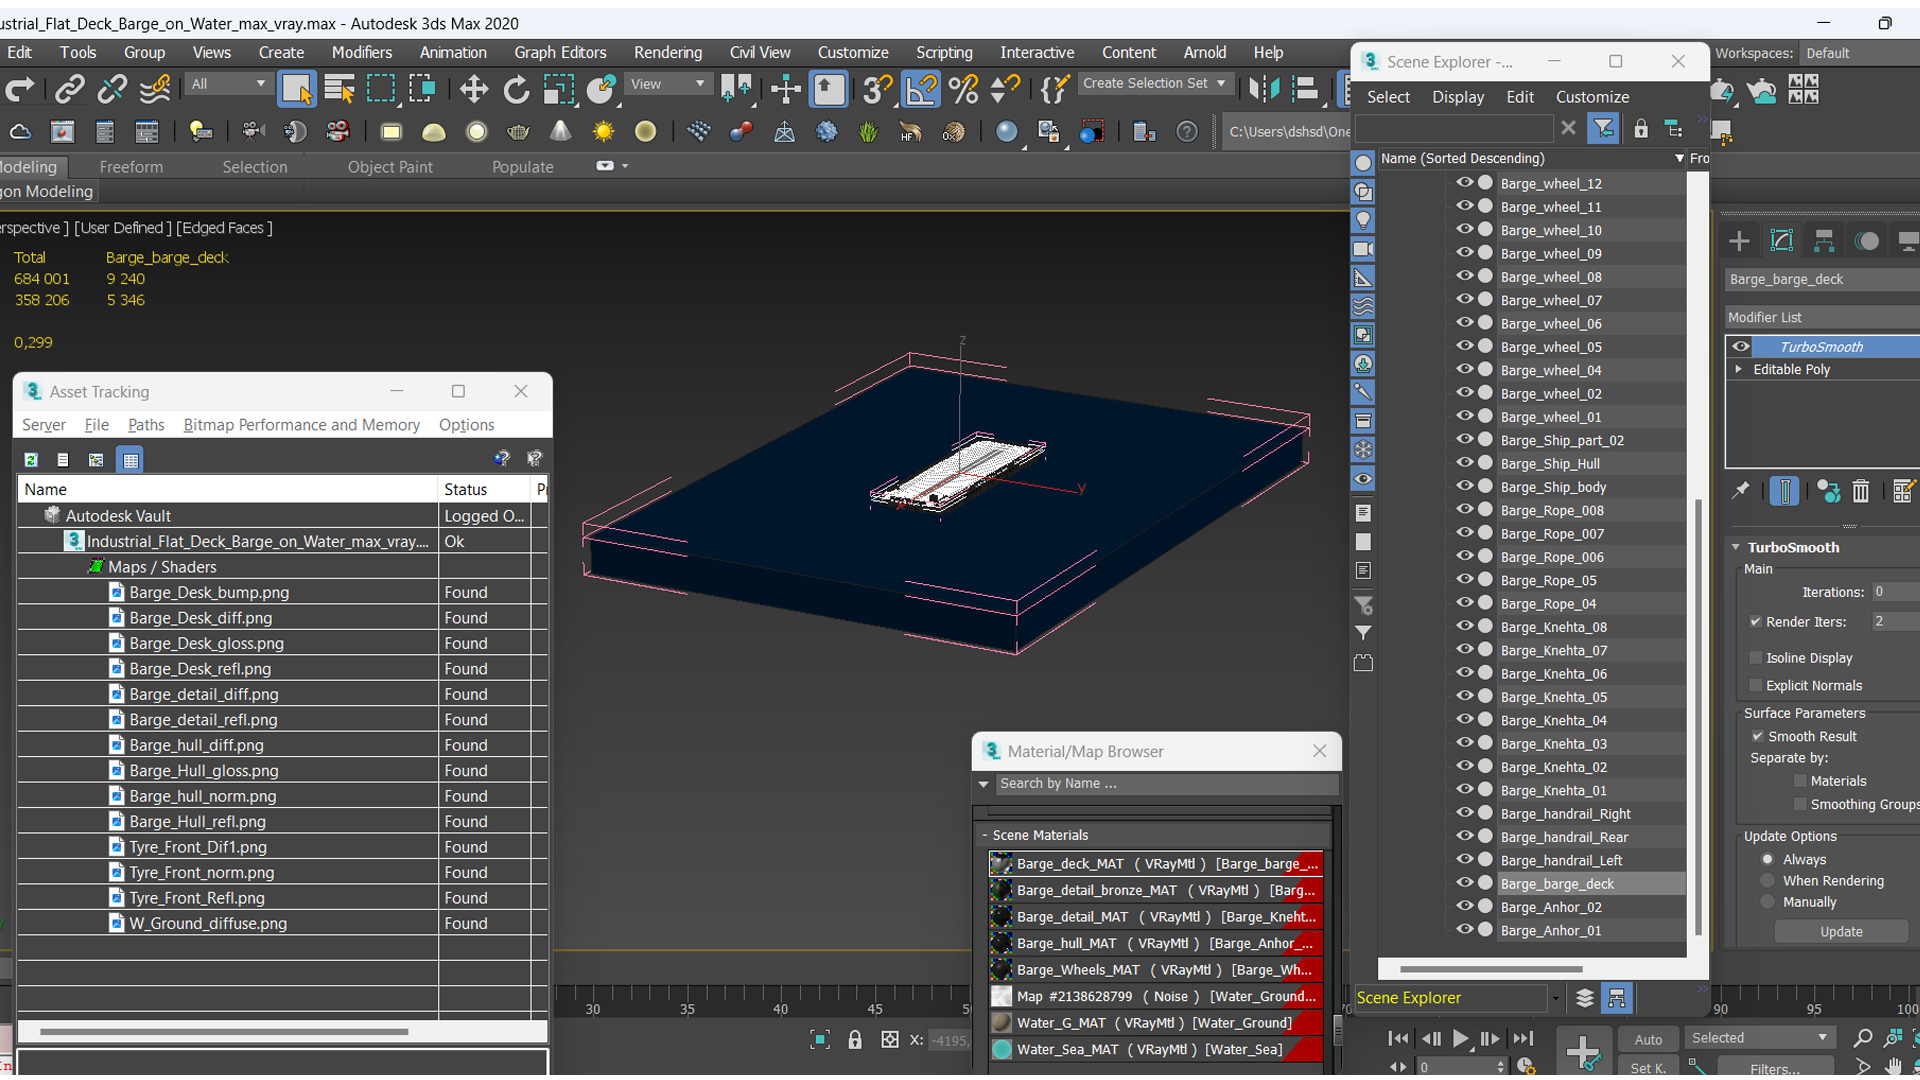Open the Rendering menu
1920x1080 pixels.
[x=667, y=52]
